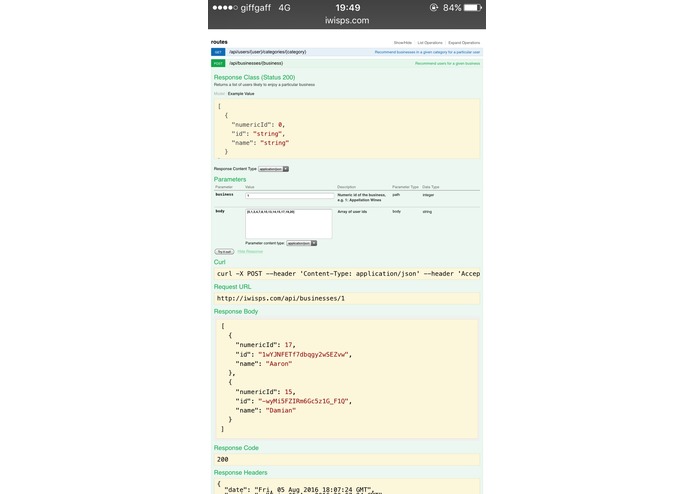Click 'Recommend businesses in a given category' description
The height and width of the screenshot is (494, 695).
[427, 52]
